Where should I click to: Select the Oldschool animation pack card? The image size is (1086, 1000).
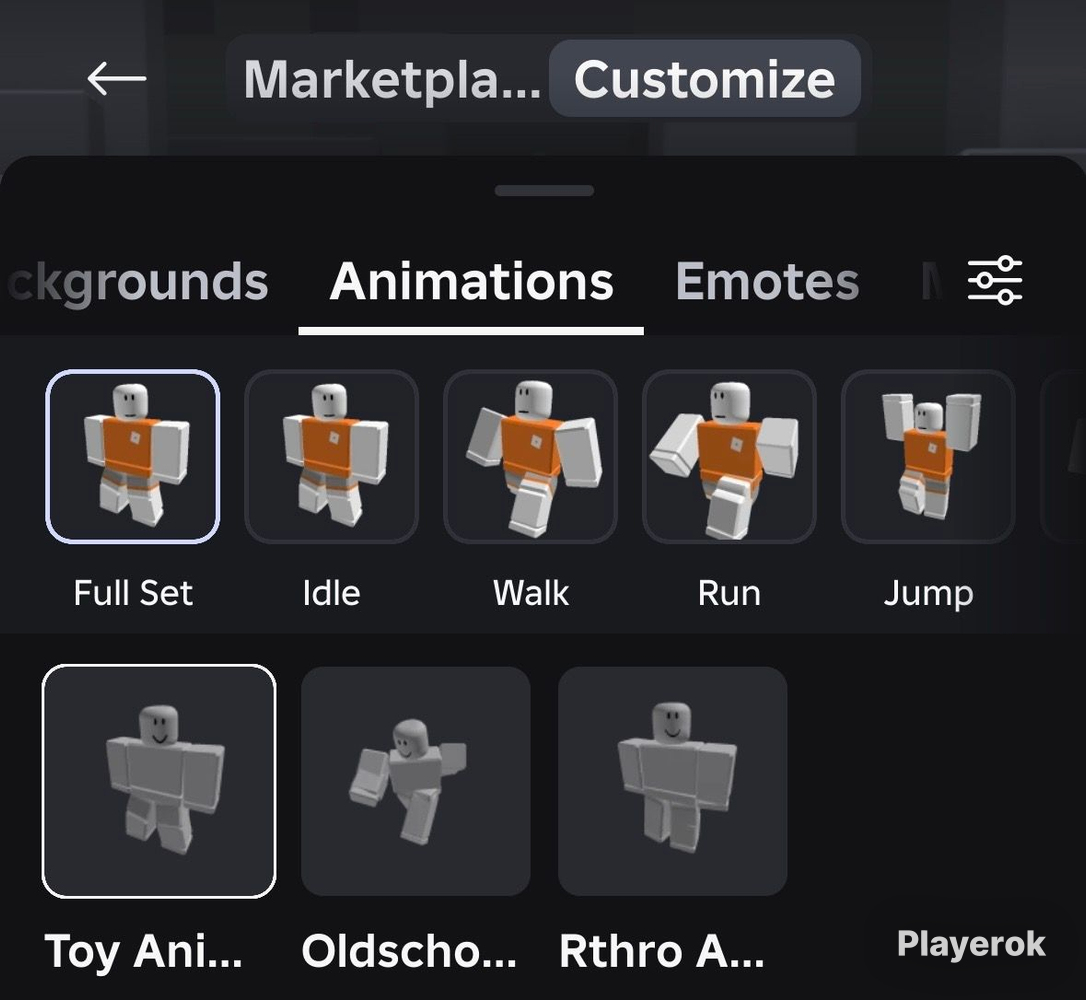(416, 781)
